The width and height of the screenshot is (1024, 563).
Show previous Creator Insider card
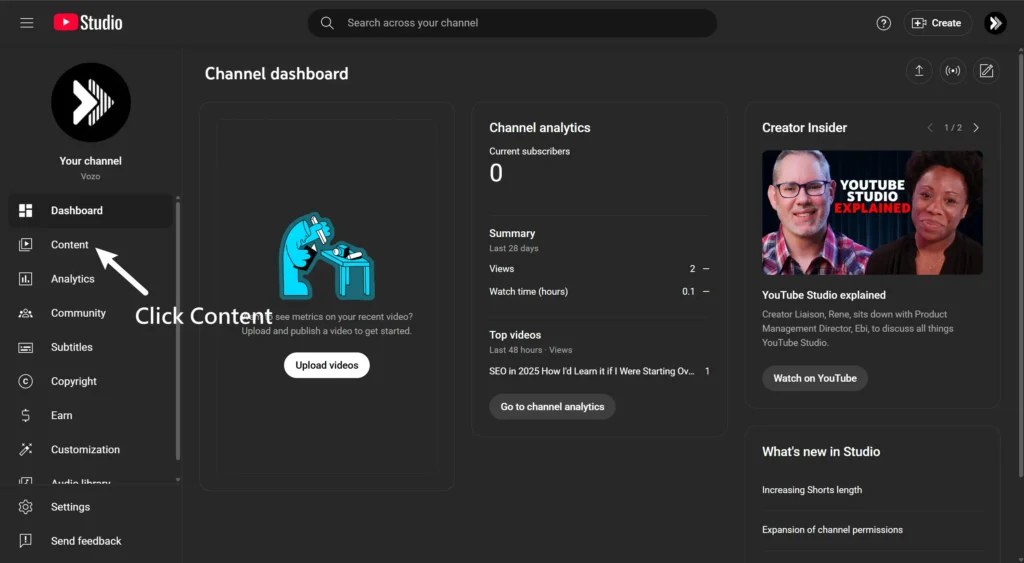click(930, 128)
